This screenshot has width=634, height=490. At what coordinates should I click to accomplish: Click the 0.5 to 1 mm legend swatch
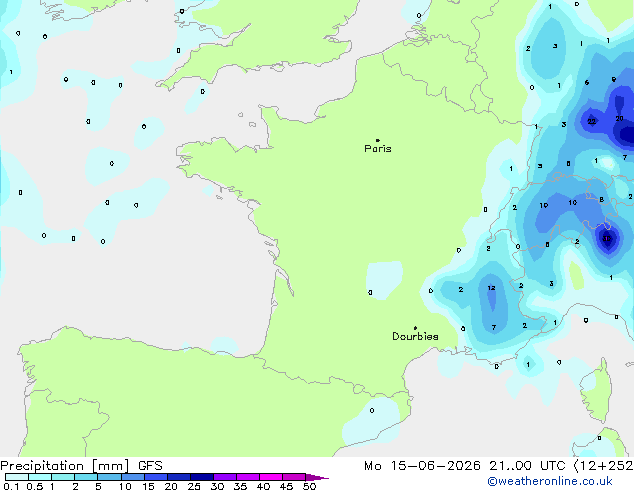[40, 477]
